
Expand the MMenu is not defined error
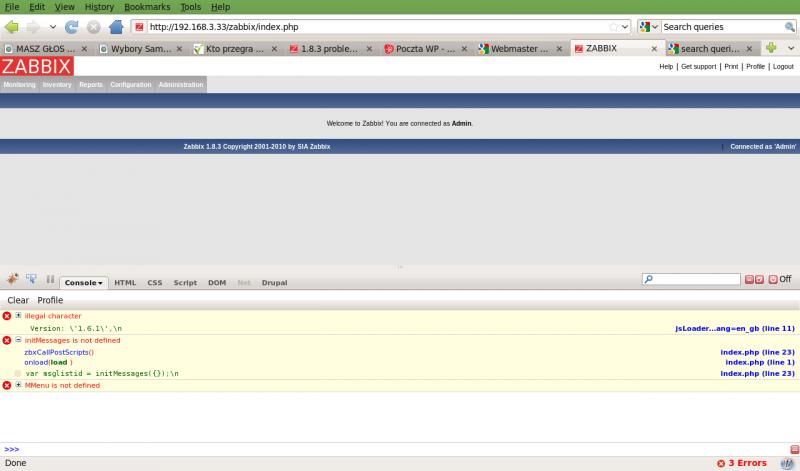pyautogui.click(x=18, y=385)
